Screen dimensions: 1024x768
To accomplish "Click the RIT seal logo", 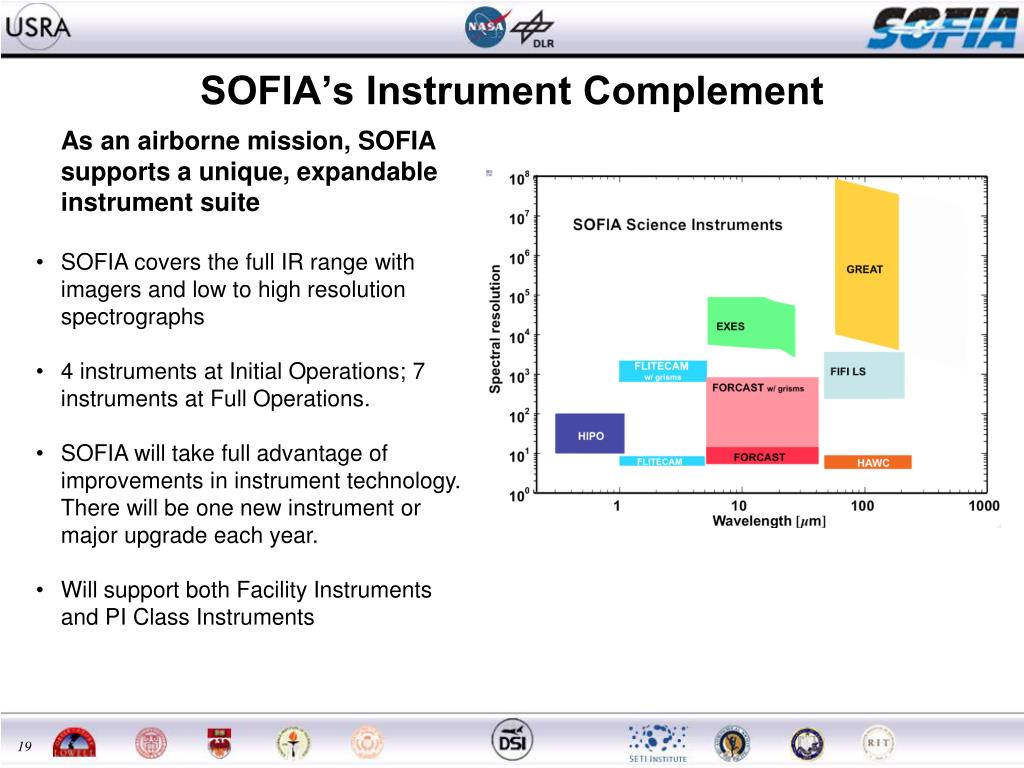I will [x=878, y=743].
